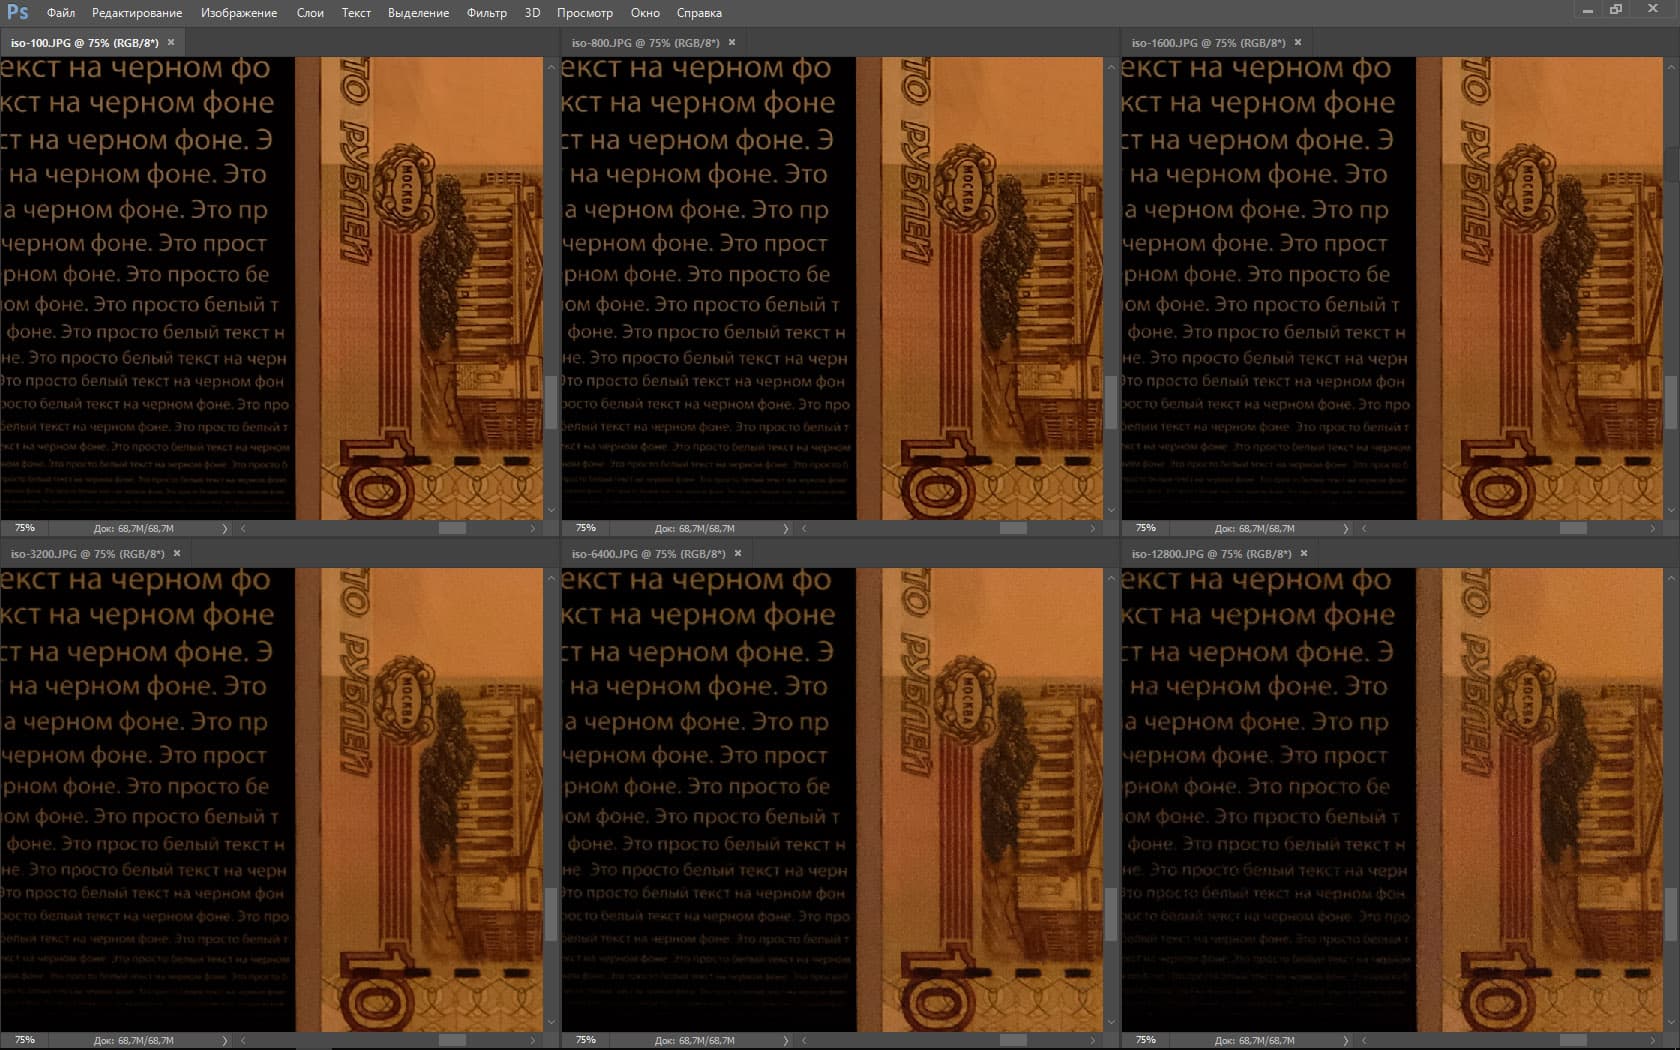Click the zoom field of iso-1600.JPG
The width and height of the screenshot is (1680, 1050).
pos(1146,528)
